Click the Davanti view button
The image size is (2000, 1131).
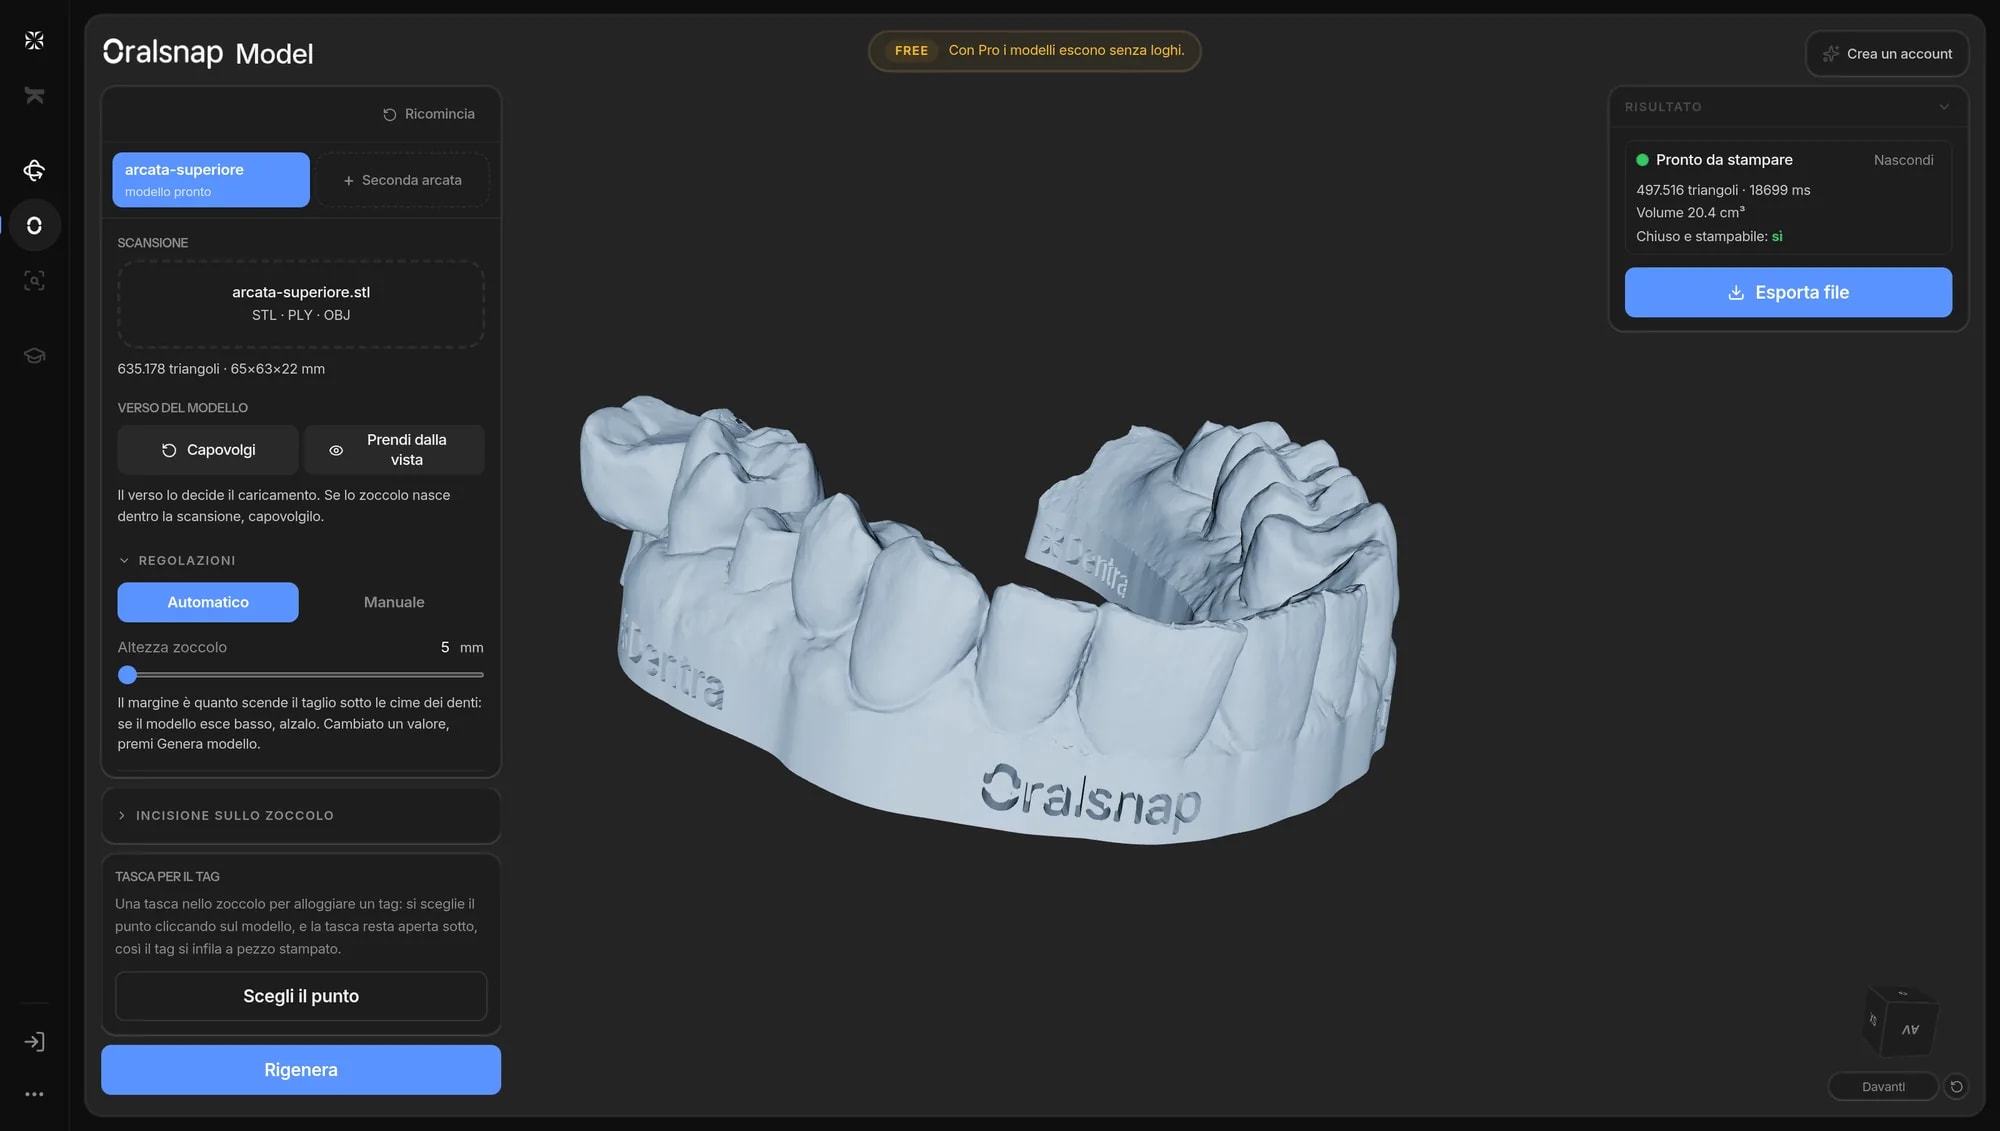click(1883, 1086)
